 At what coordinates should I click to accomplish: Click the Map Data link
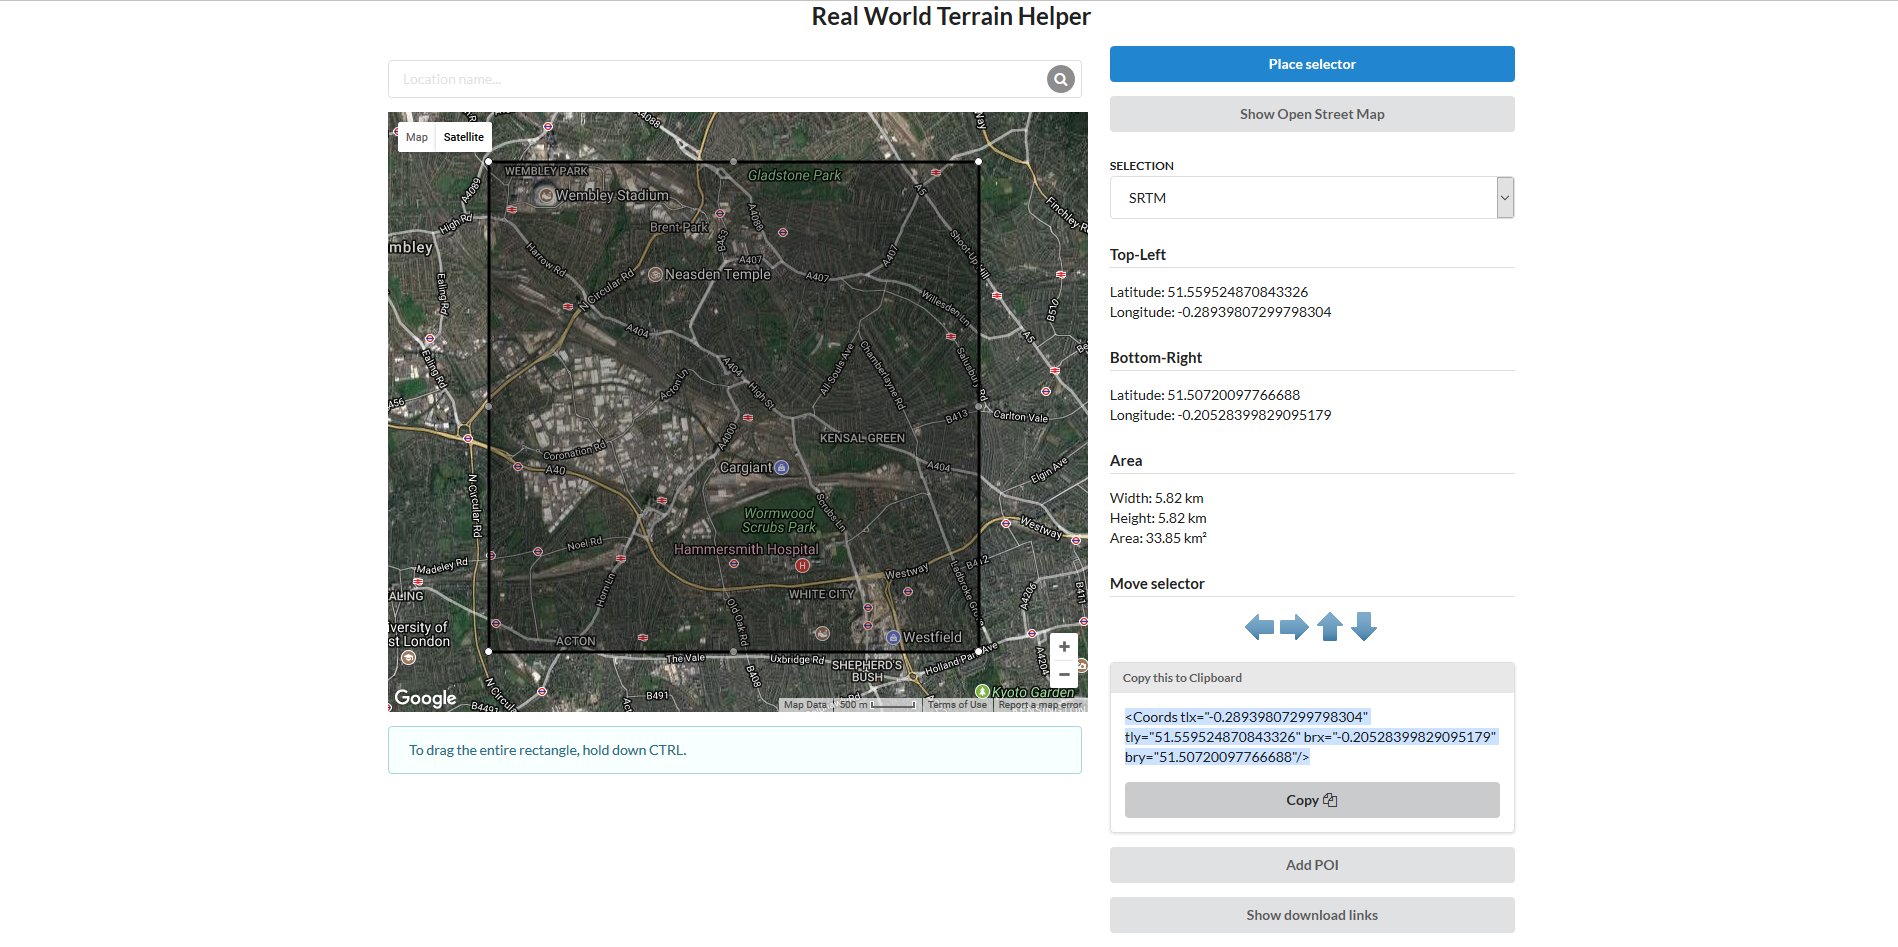(x=805, y=705)
